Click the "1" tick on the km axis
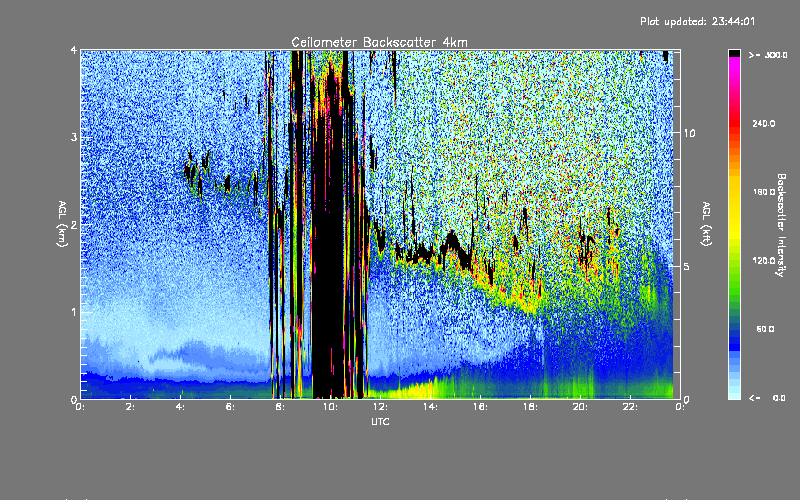The height and width of the screenshot is (500, 800). pyautogui.click(x=74, y=312)
